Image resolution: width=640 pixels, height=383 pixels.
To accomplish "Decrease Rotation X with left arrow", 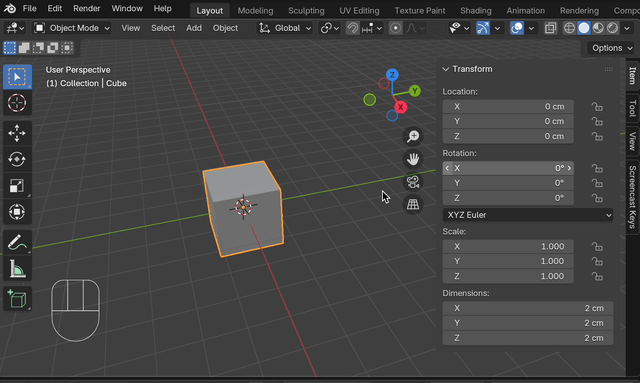I will pos(447,168).
